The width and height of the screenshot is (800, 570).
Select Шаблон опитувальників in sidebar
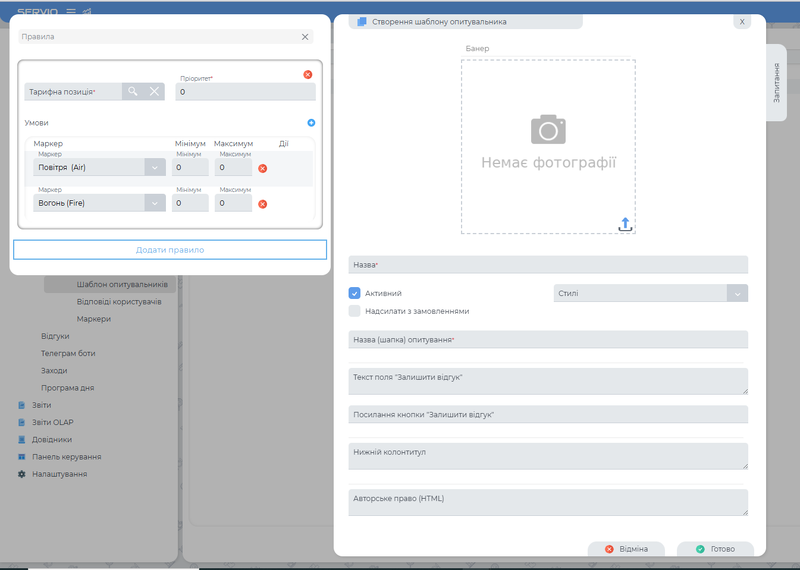pyautogui.click(x=122, y=284)
